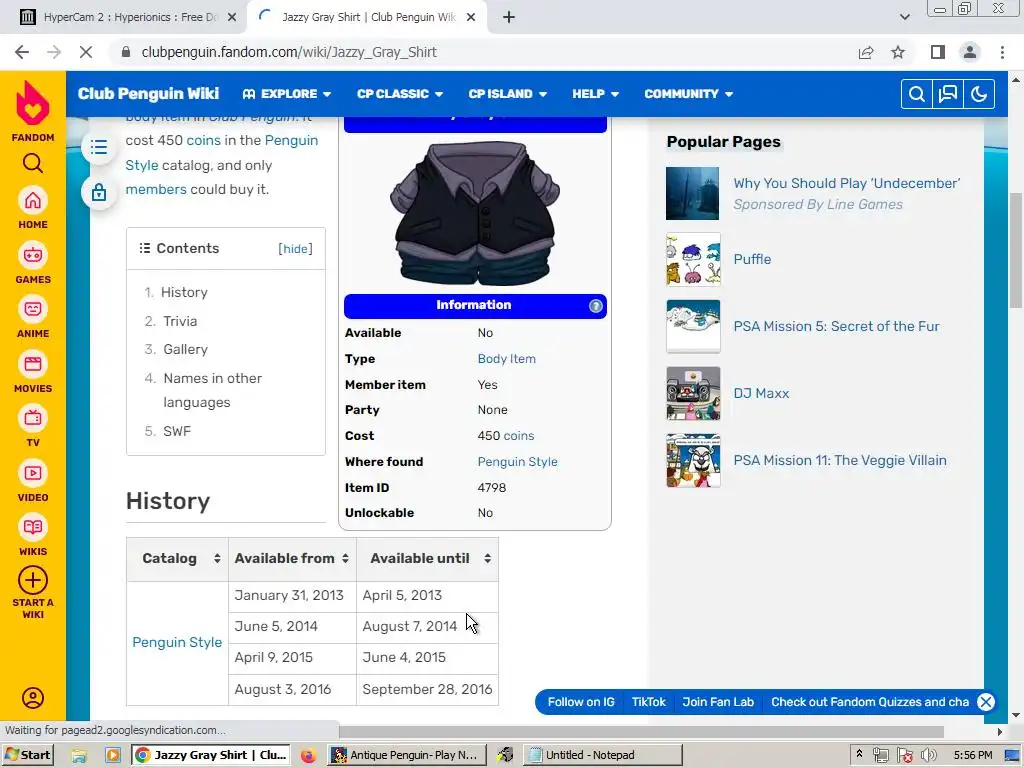
Task: Switch to Untitled - Notepad taskbar window
Action: (602, 756)
